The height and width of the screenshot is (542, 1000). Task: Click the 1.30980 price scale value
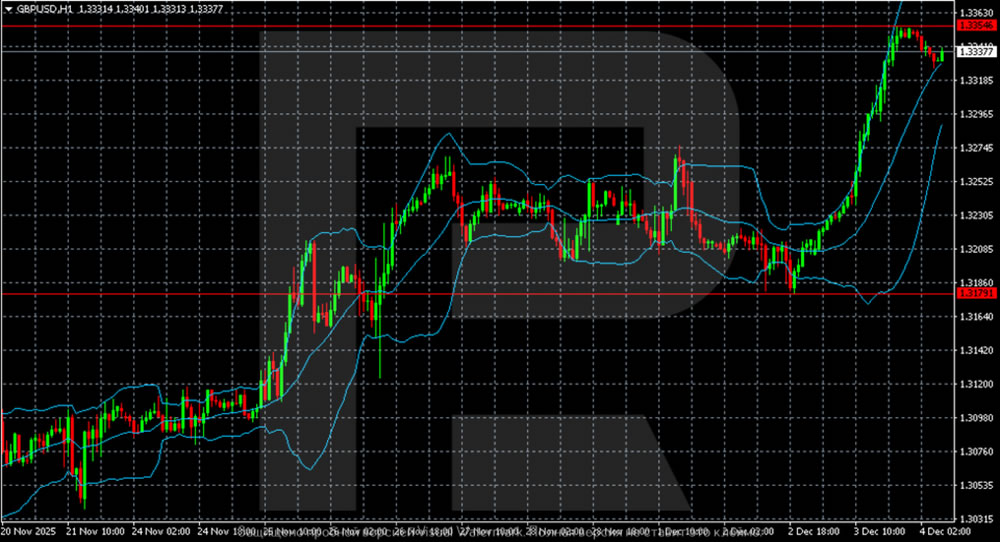click(976, 418)
